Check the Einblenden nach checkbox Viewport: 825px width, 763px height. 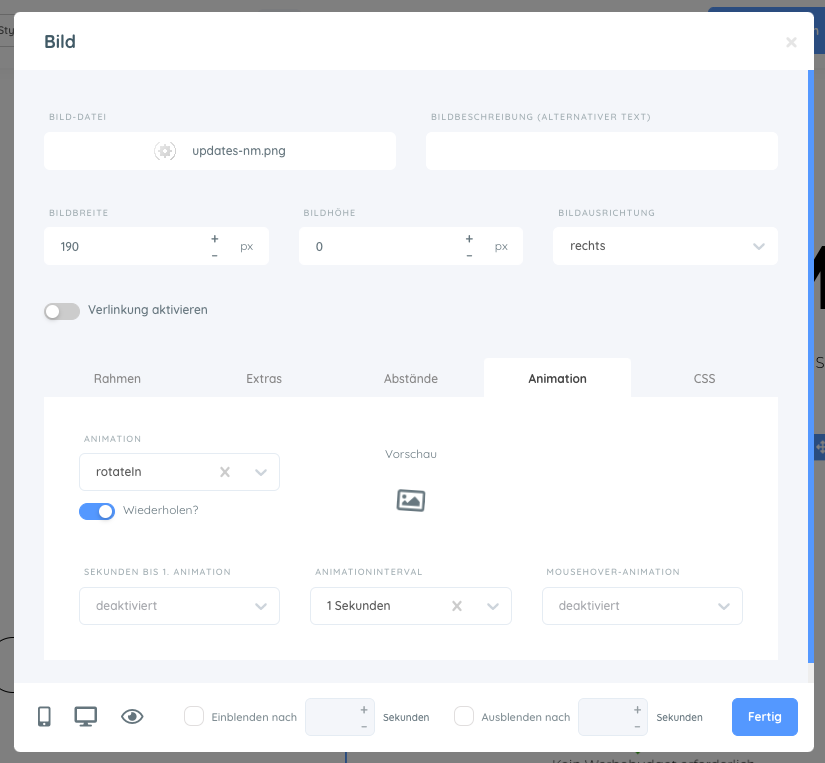coord(194,716)
